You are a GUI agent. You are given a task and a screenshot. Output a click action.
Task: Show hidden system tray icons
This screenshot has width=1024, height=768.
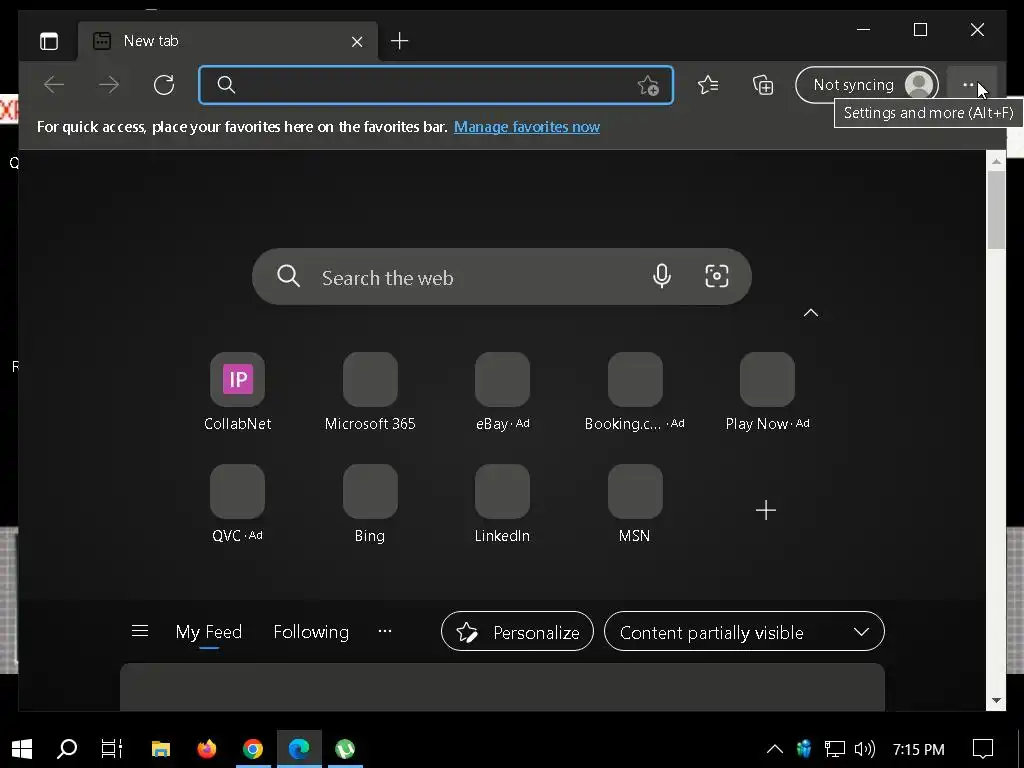point(775,749)
